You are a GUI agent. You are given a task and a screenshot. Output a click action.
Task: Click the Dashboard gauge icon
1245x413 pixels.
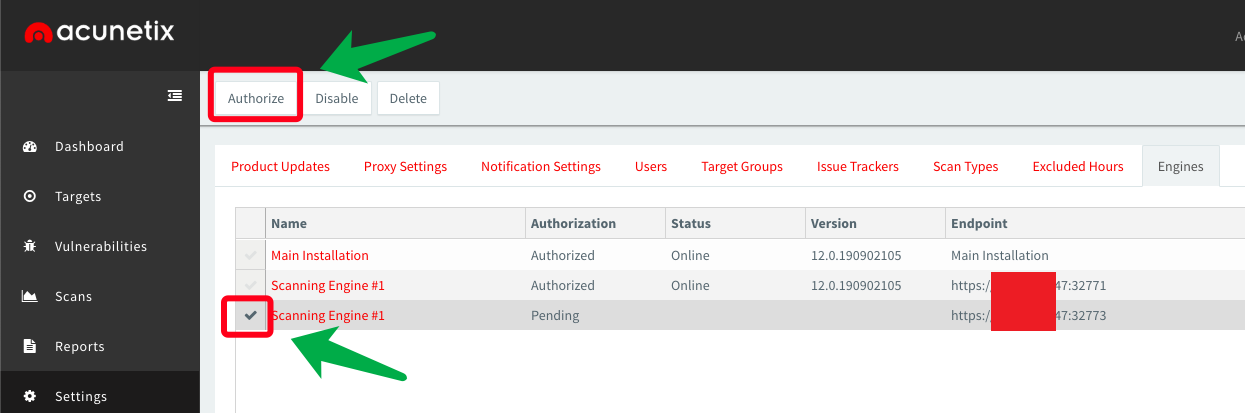[x=30, y=146]
